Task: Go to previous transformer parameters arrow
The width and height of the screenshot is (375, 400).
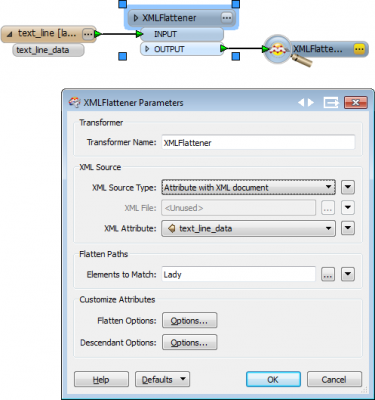Action: point(301,103)
